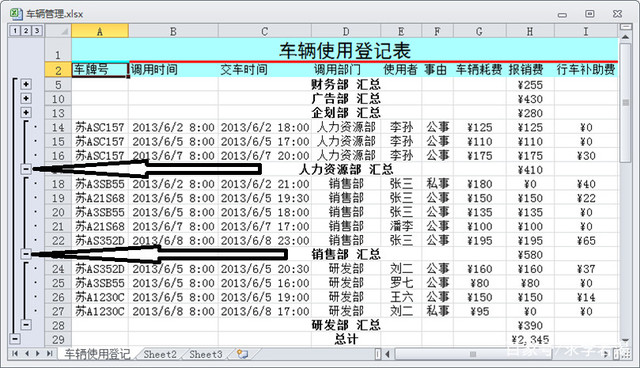Go to last sheet navigation arrow
The width and height of the screenshot is (640, 368).
pos(49,354)
